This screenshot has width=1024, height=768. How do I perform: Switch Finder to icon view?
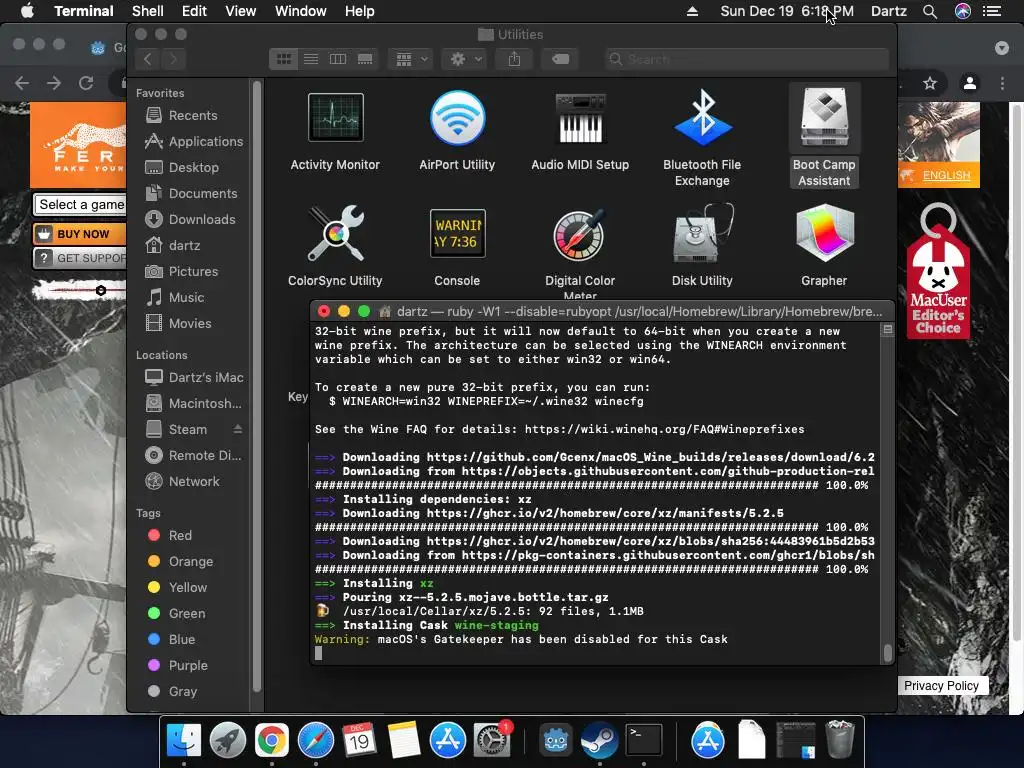283,59
